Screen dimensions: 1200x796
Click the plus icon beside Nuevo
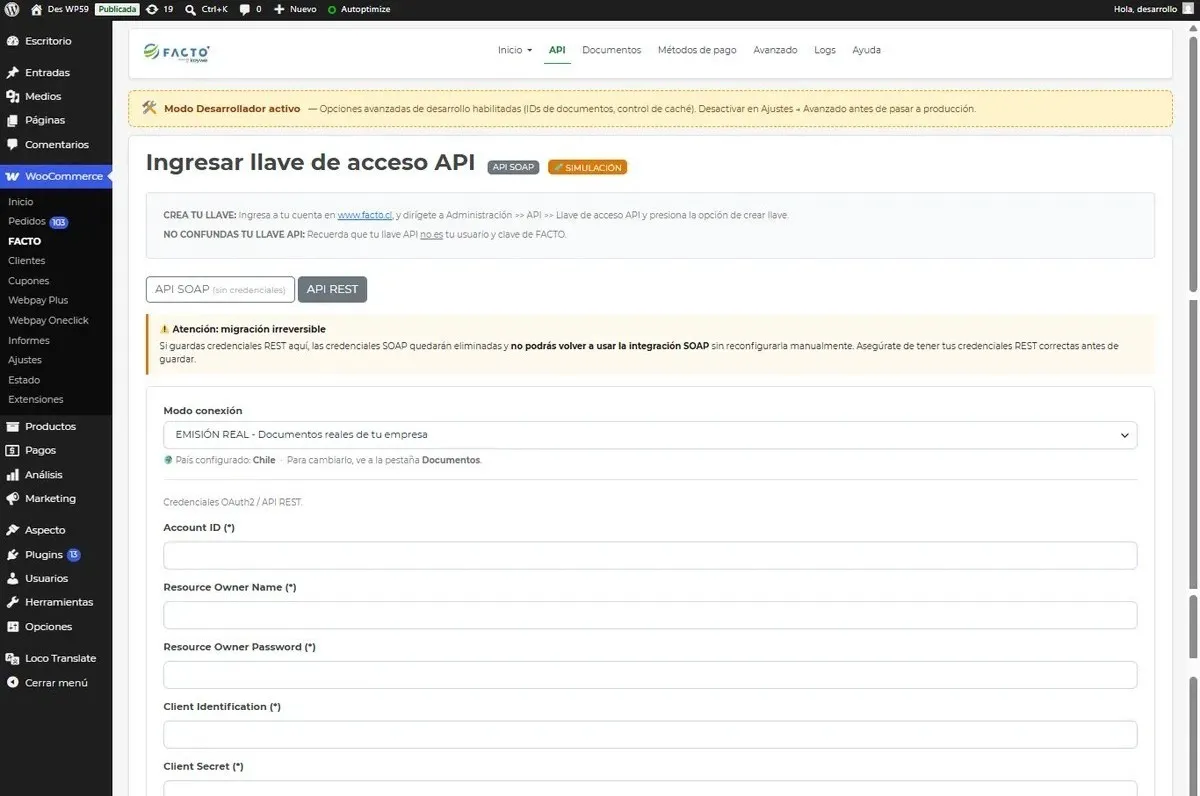point(279,9)
